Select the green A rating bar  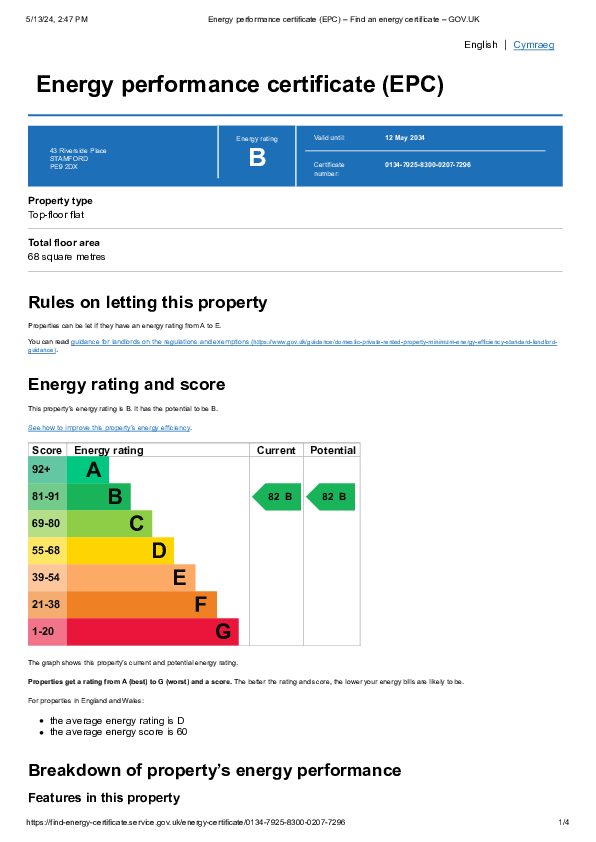click(88, 469)
